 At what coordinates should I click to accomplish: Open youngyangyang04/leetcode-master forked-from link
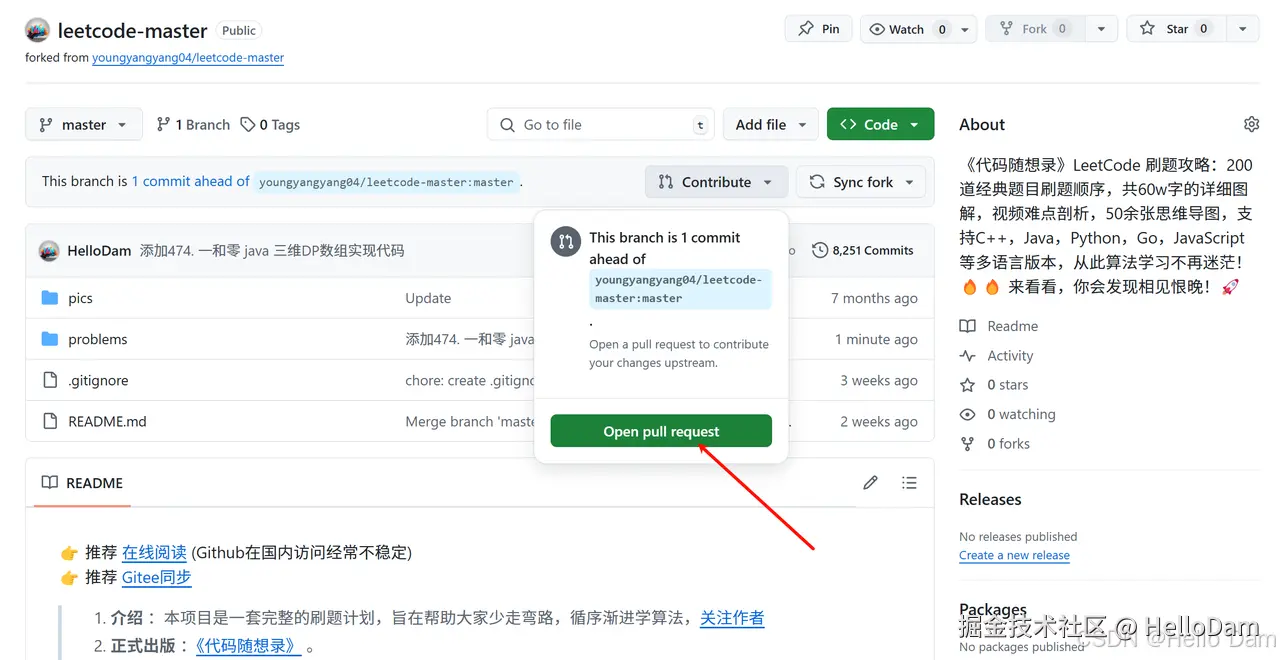coord(188,58)
